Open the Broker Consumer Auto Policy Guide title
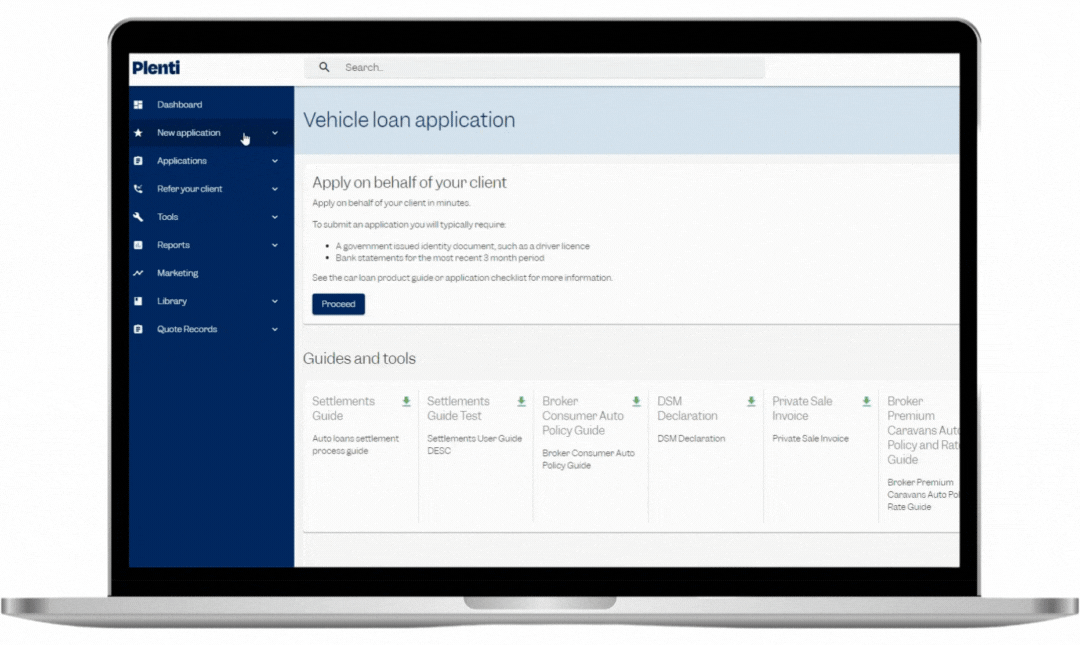 tap(583, 416)
